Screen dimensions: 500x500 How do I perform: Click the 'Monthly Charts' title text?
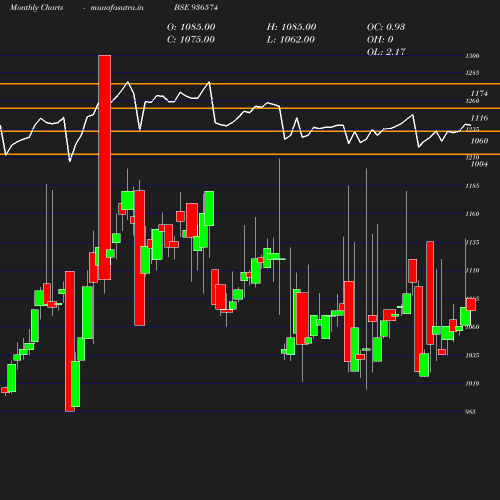pyautogui.click(x=36, y=7)
